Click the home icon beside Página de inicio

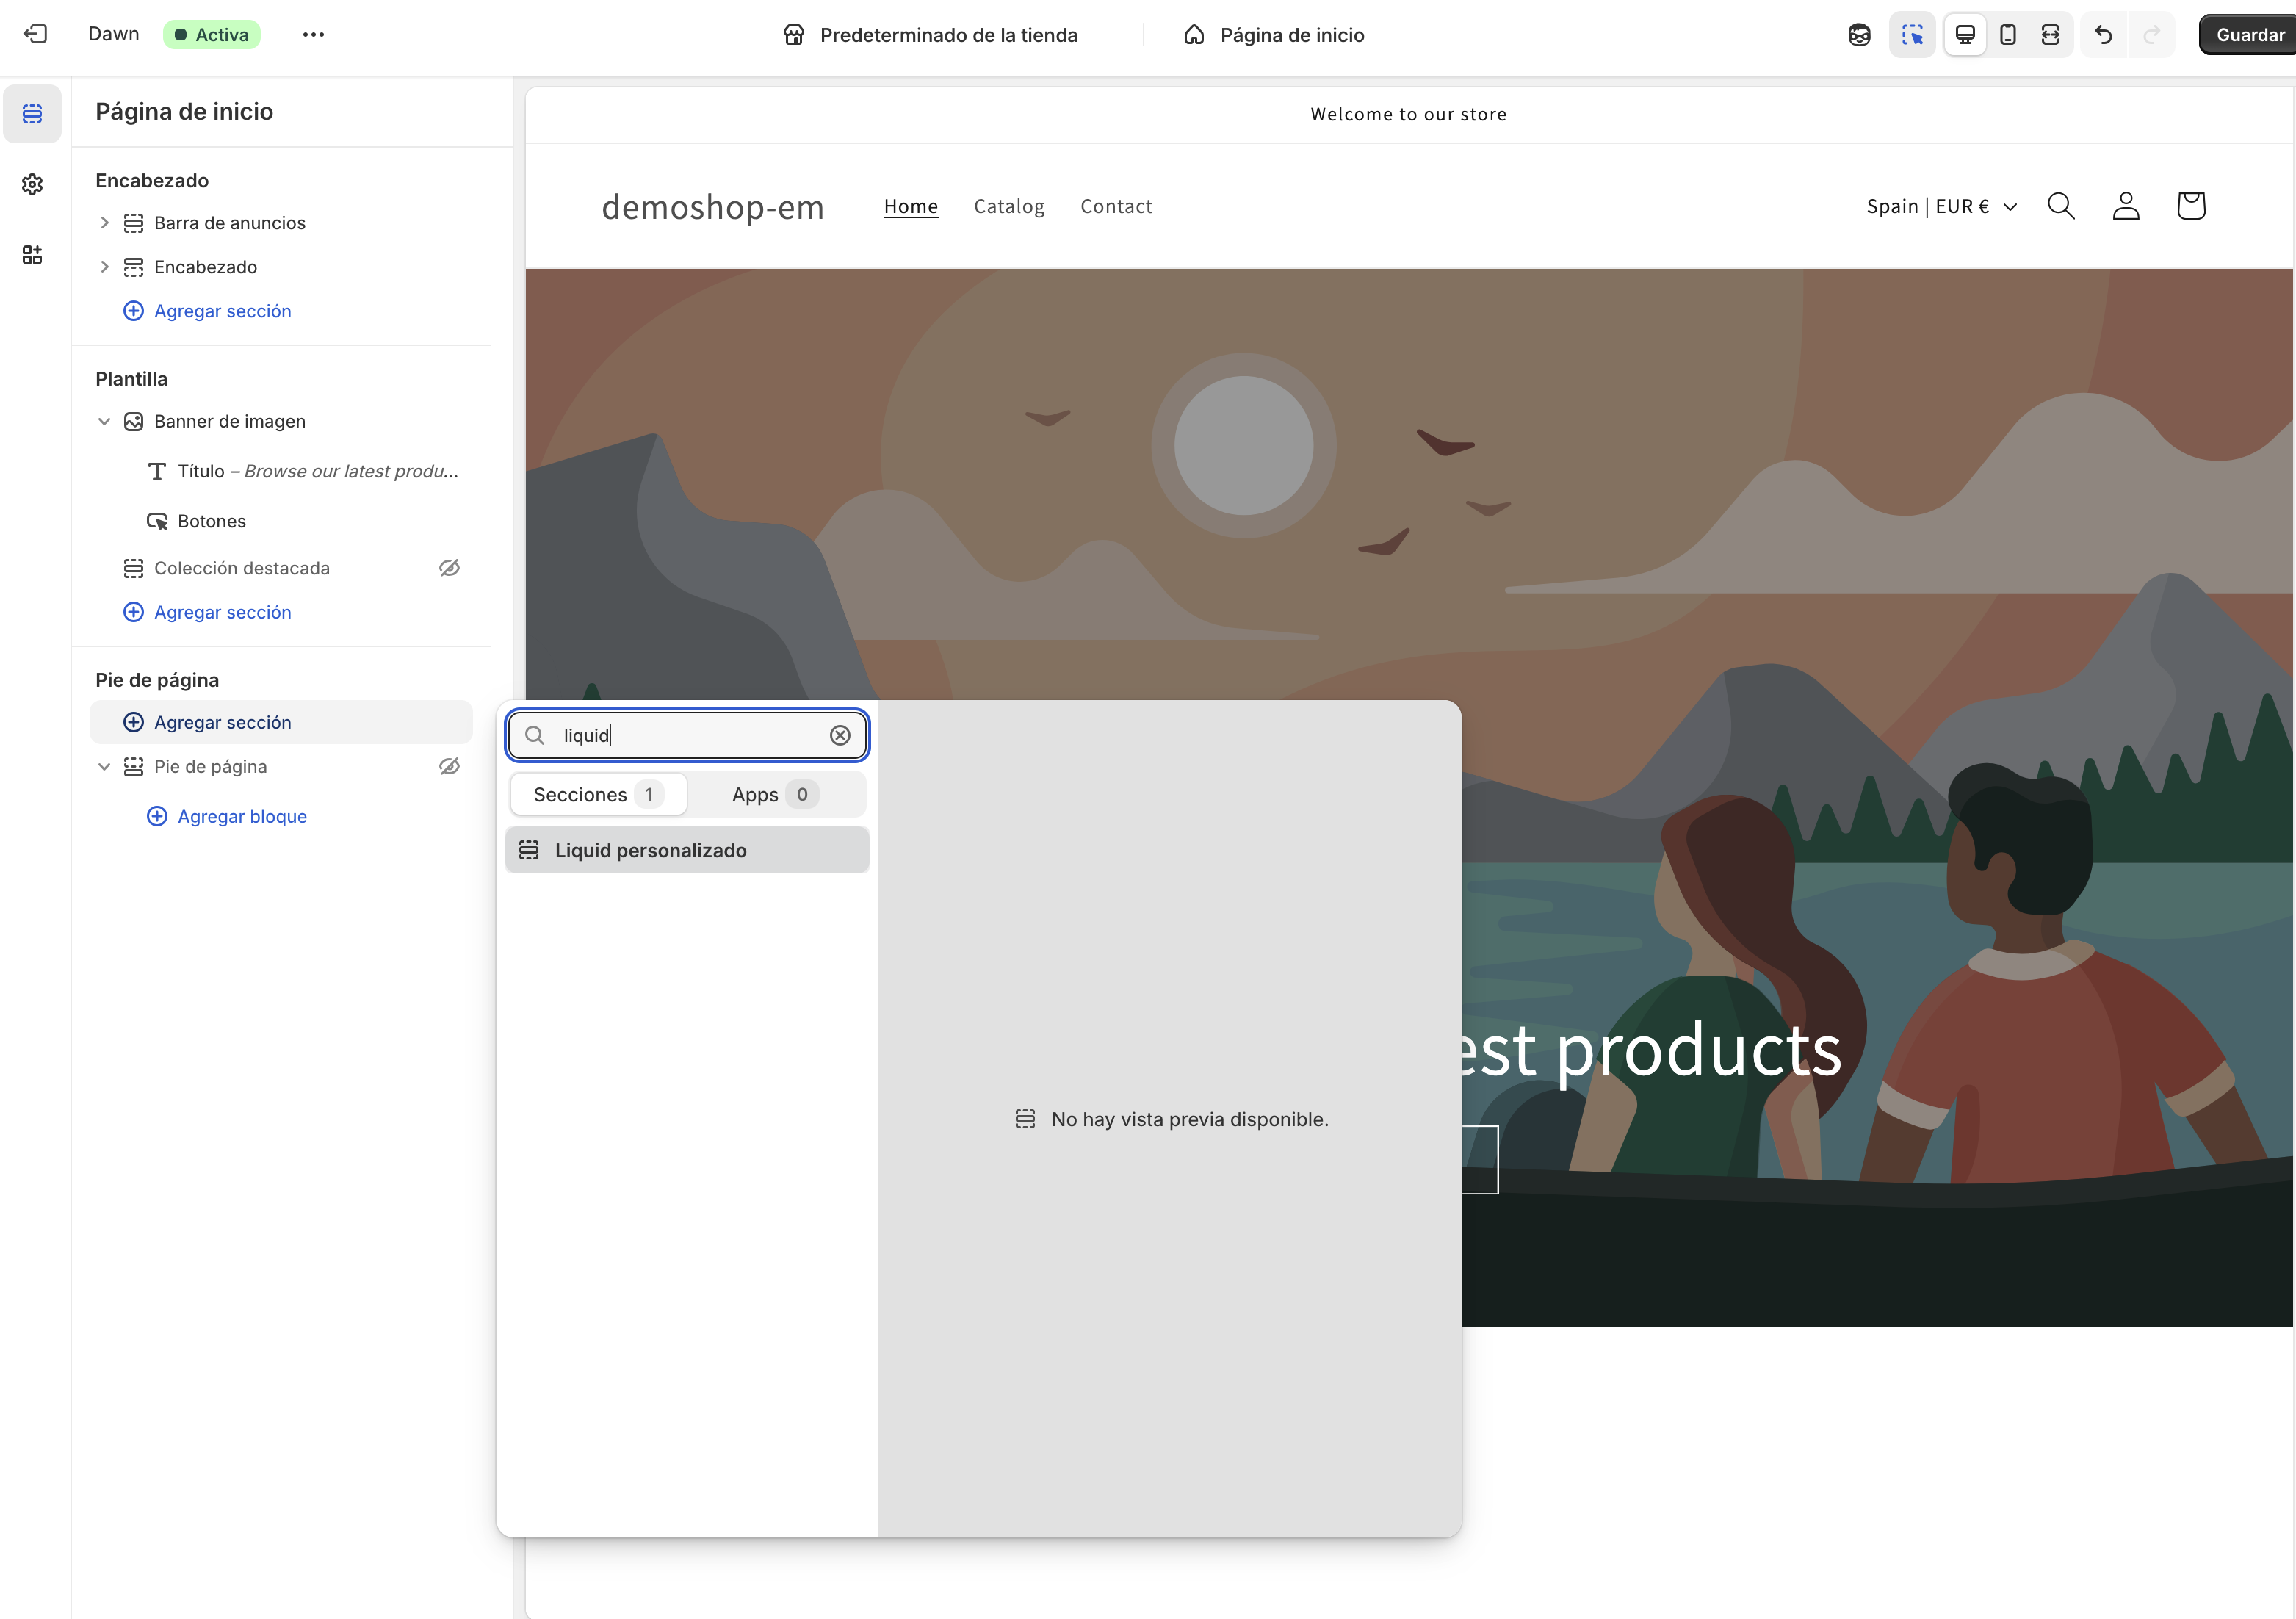(x=1194, y=35)
